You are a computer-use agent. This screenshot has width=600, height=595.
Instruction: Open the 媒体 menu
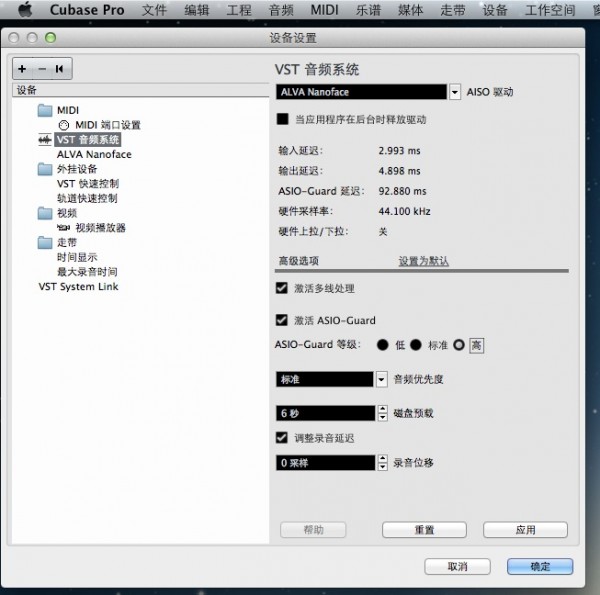(x=411, y=10)
